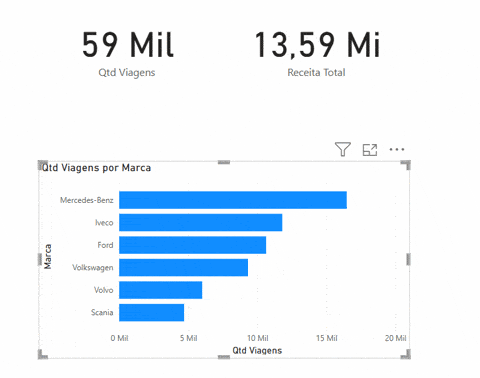Select the Iveco bar in the chart
480x378 pixels.
pos(200,222)
